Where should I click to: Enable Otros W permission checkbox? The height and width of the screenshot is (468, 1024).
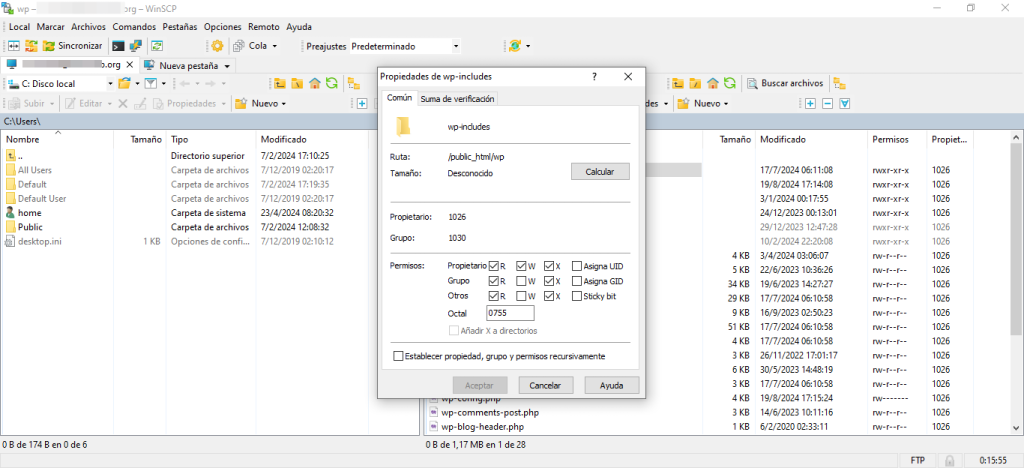[x=521, y=296]
